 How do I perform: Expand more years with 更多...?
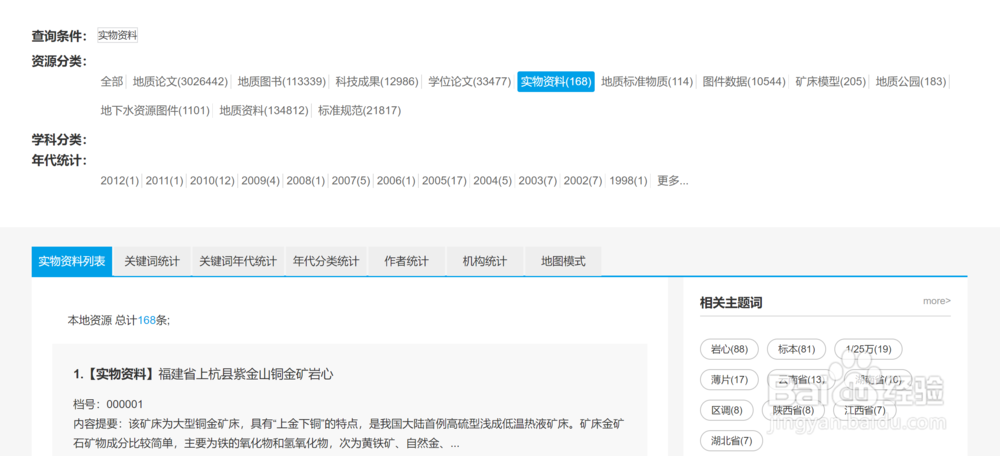(x=673, y=180)
